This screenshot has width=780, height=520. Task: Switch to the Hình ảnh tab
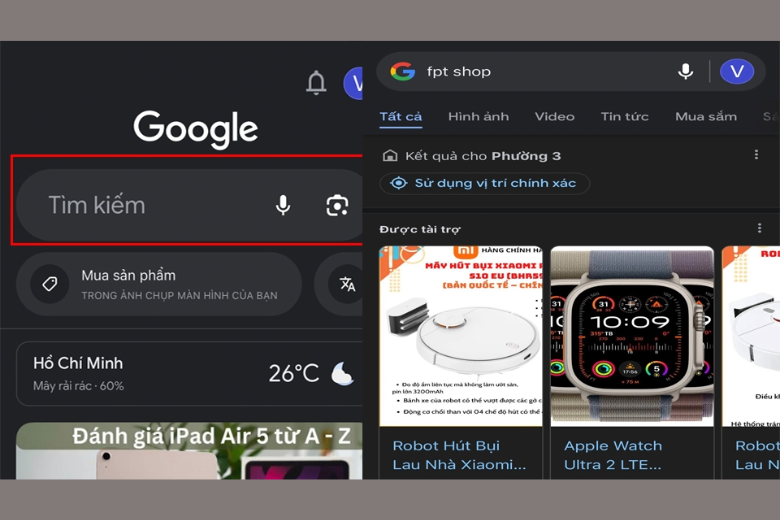pos(479,117)
